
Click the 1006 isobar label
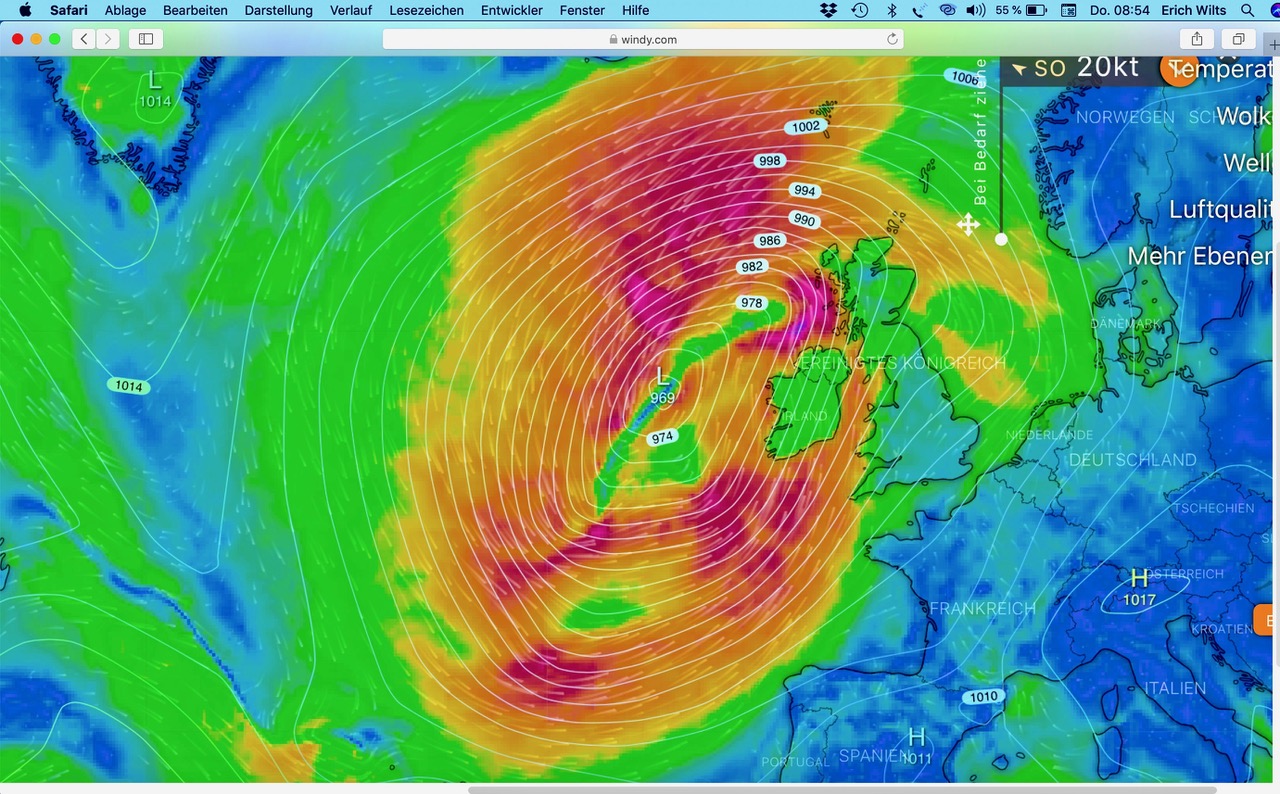(x=965, y=78)
